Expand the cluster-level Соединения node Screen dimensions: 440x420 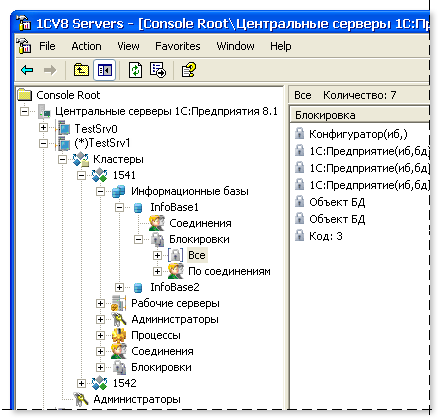(100, 351)
